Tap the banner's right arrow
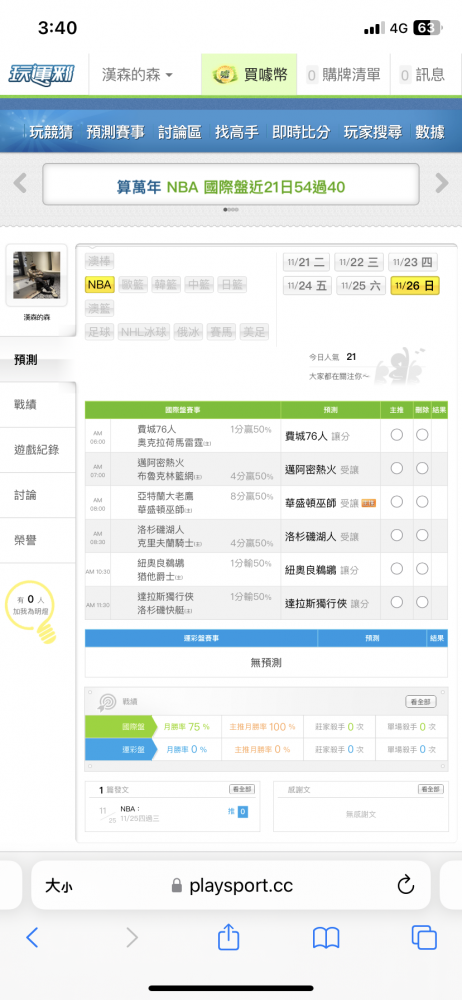Image resolution: width=462 pixels, height=1000 pixels. tap(442, 184)
